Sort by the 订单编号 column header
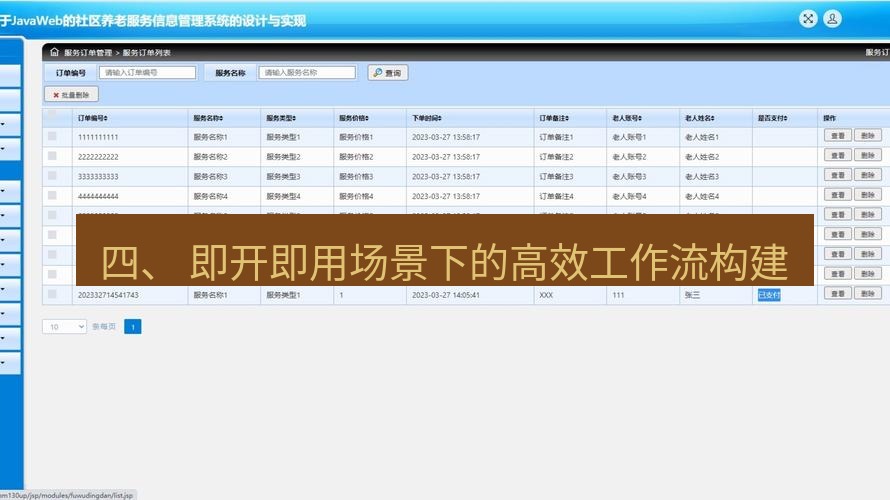890x500 pixels. (93, 118)
